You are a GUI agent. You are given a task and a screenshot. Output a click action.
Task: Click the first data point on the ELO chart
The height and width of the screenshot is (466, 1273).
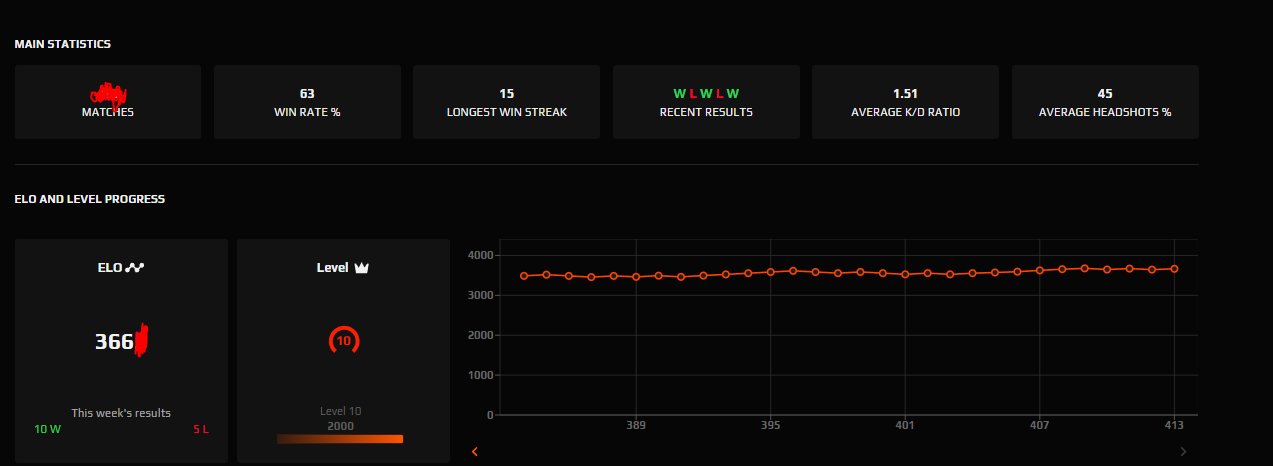524,275
